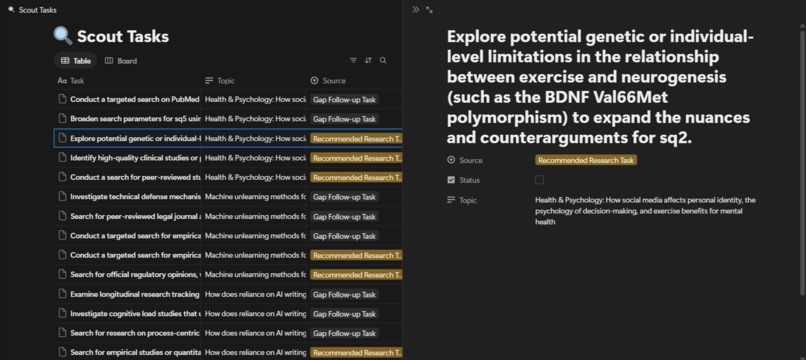Screen dimensions: 806x360
Task: Open the Task column header menu
Action: point(71,81)
